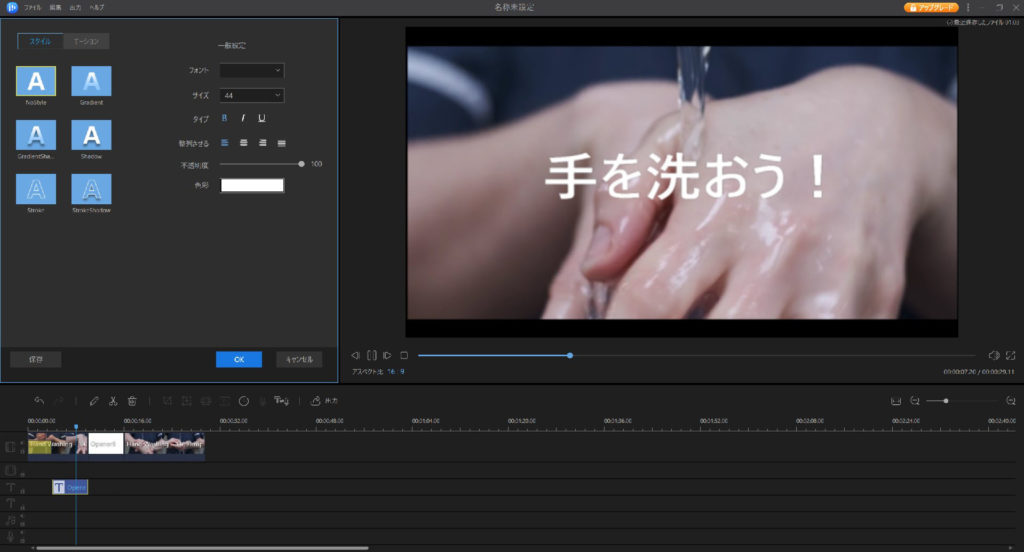Undo last action in timeline toolbar
The width and height of the screenshot is (1024, 552).
pyautogui.click(x=39, y=400)
